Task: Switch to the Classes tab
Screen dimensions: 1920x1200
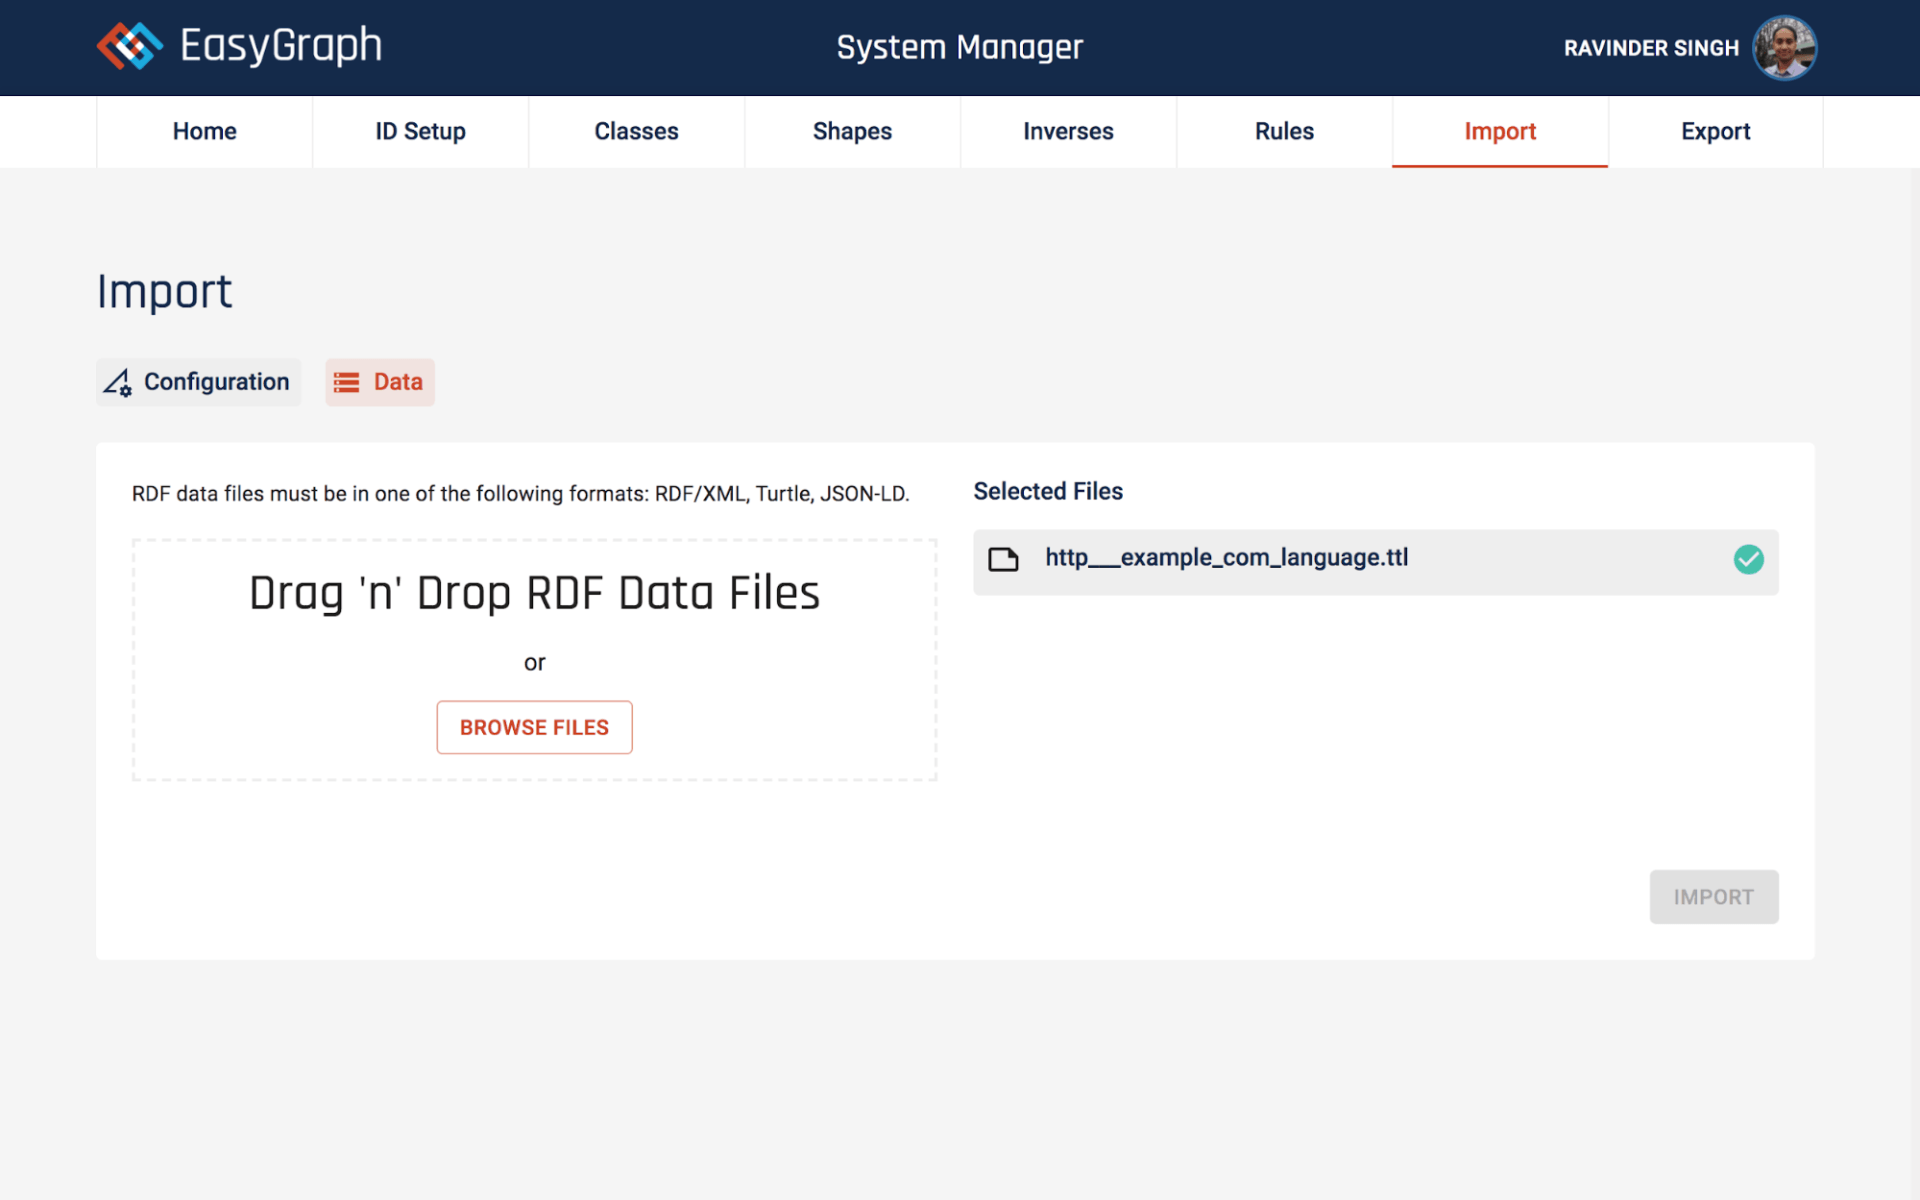Action: click(636, 131)
